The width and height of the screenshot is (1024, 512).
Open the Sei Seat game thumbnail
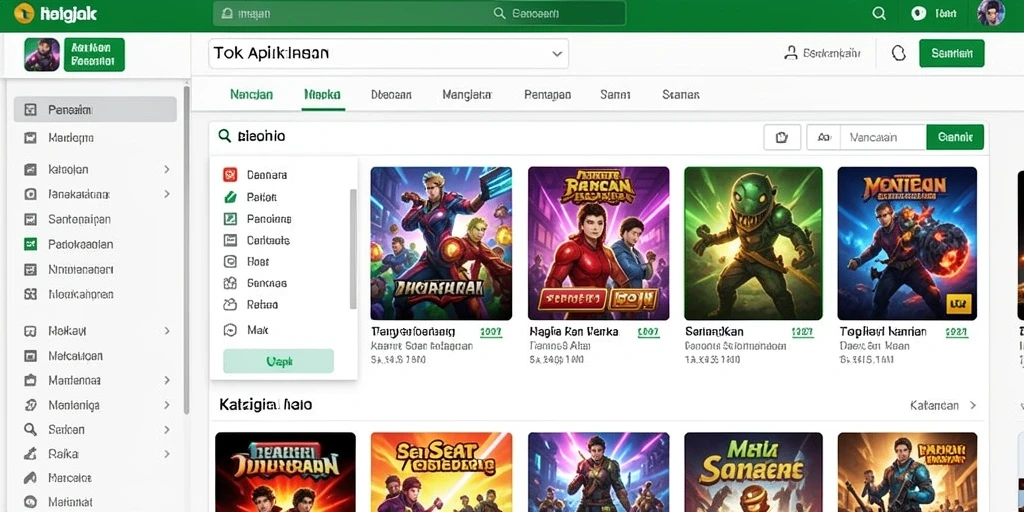coord(441,472)
